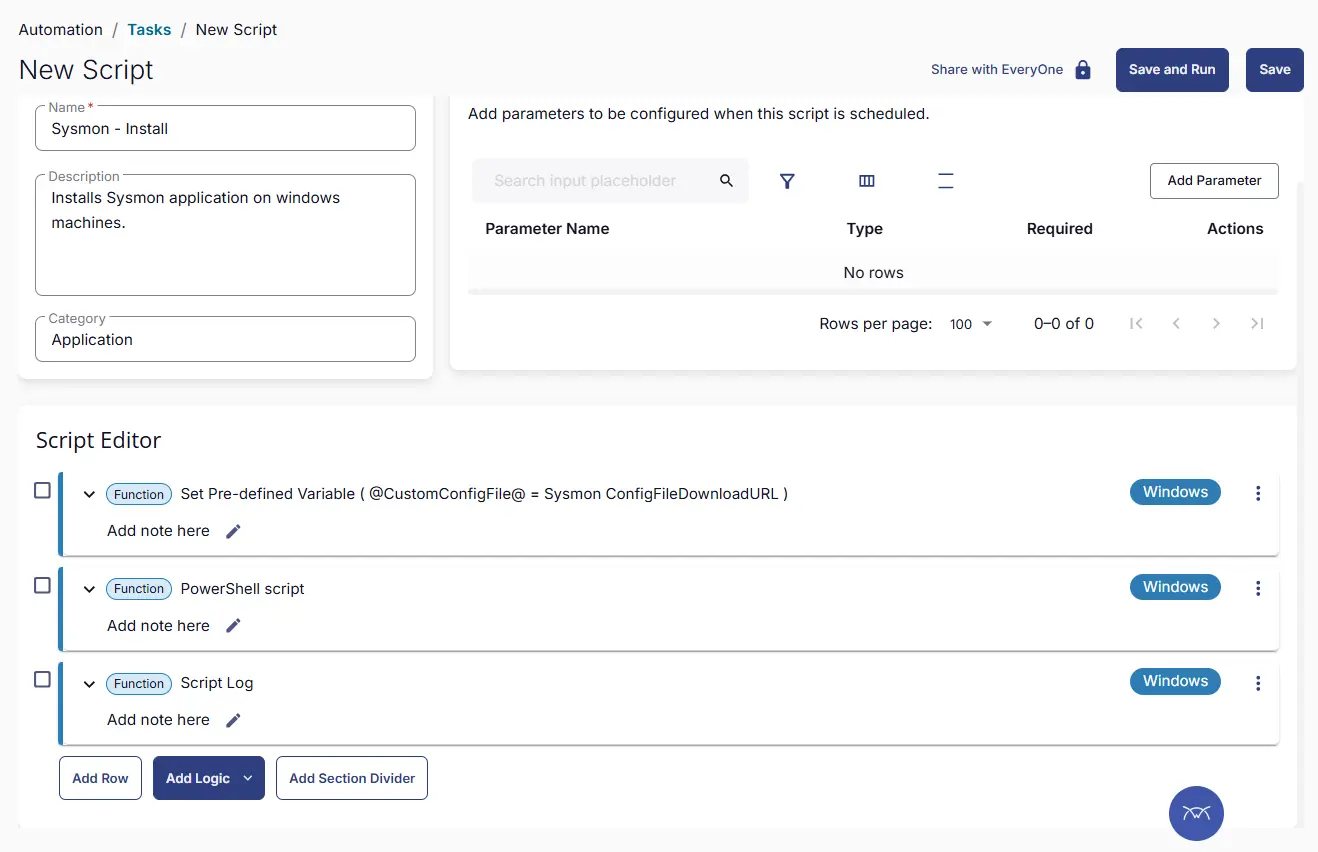Screen dimensions: 1318x852
Task: Click the lock icon beside Share with EveryOne
Action: pos(1082,70)
